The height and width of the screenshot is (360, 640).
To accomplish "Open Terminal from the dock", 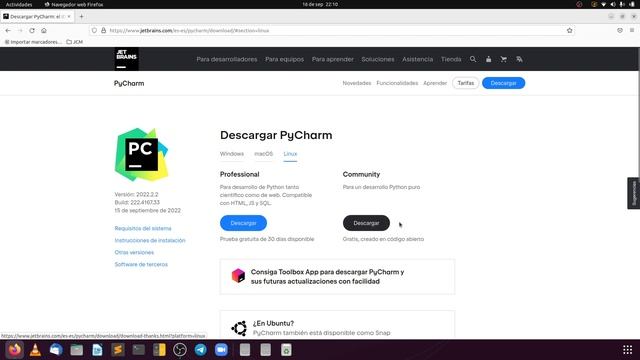I will [138, 350].
